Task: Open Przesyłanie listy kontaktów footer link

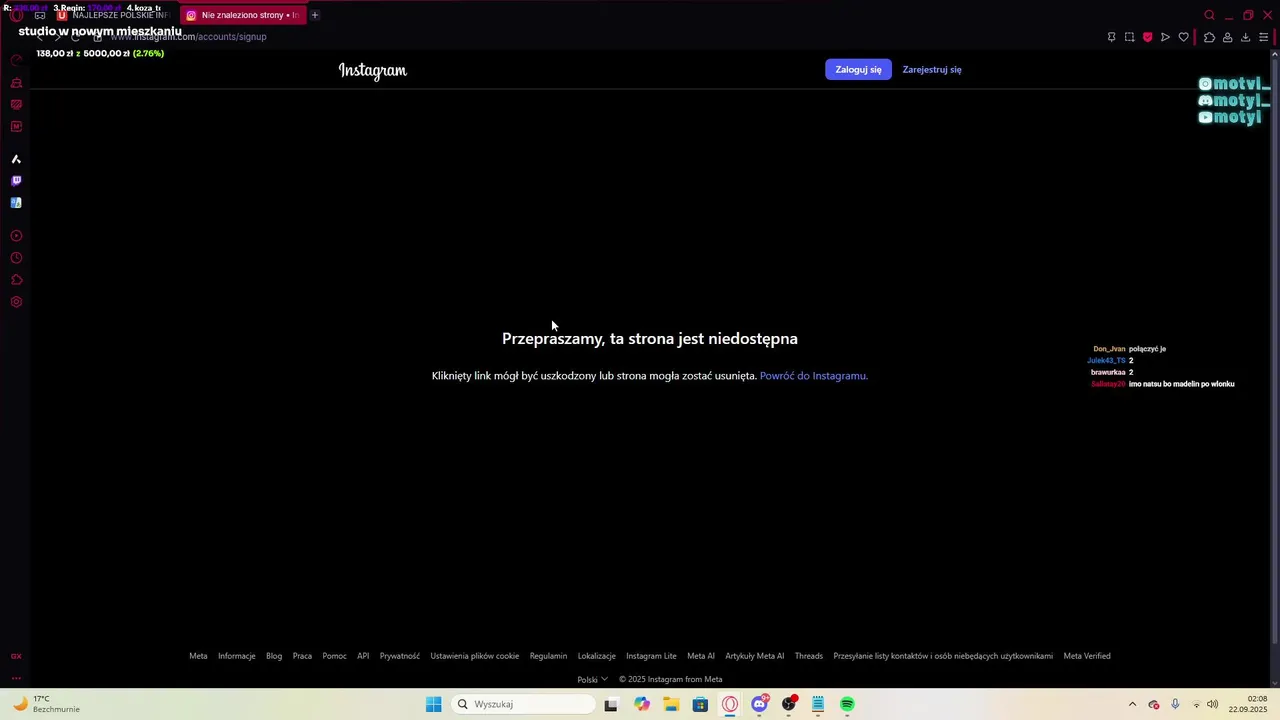Action: 943,656
